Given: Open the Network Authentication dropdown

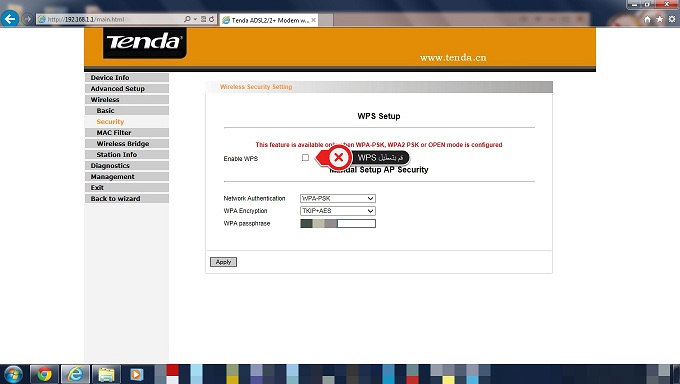Looking at the screenshot, I should [x=338, y=198].
